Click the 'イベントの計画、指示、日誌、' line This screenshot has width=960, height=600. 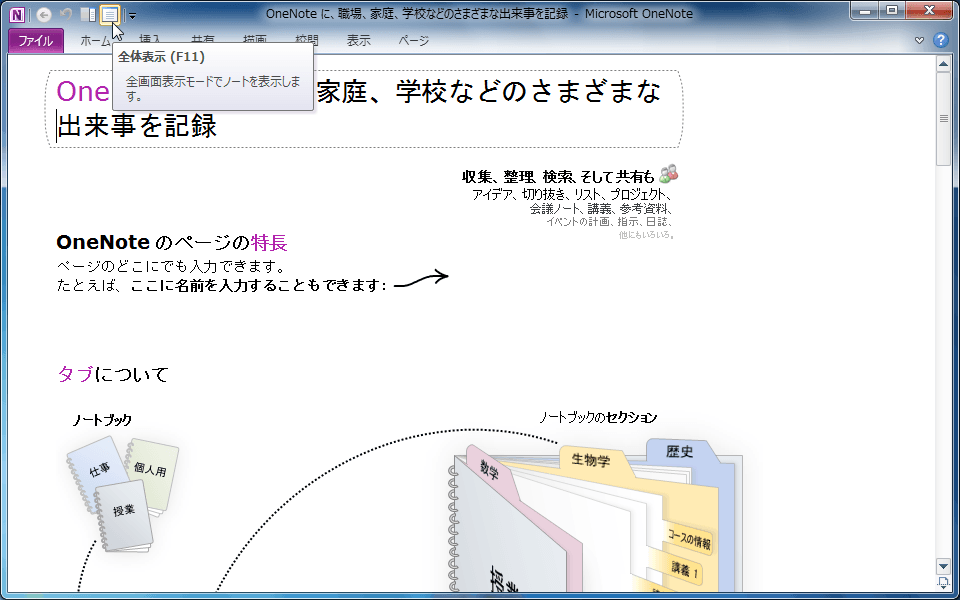point(609,222)
